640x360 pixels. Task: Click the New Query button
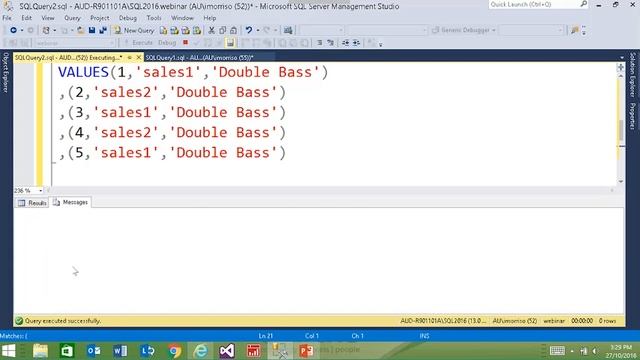[134, 30]
